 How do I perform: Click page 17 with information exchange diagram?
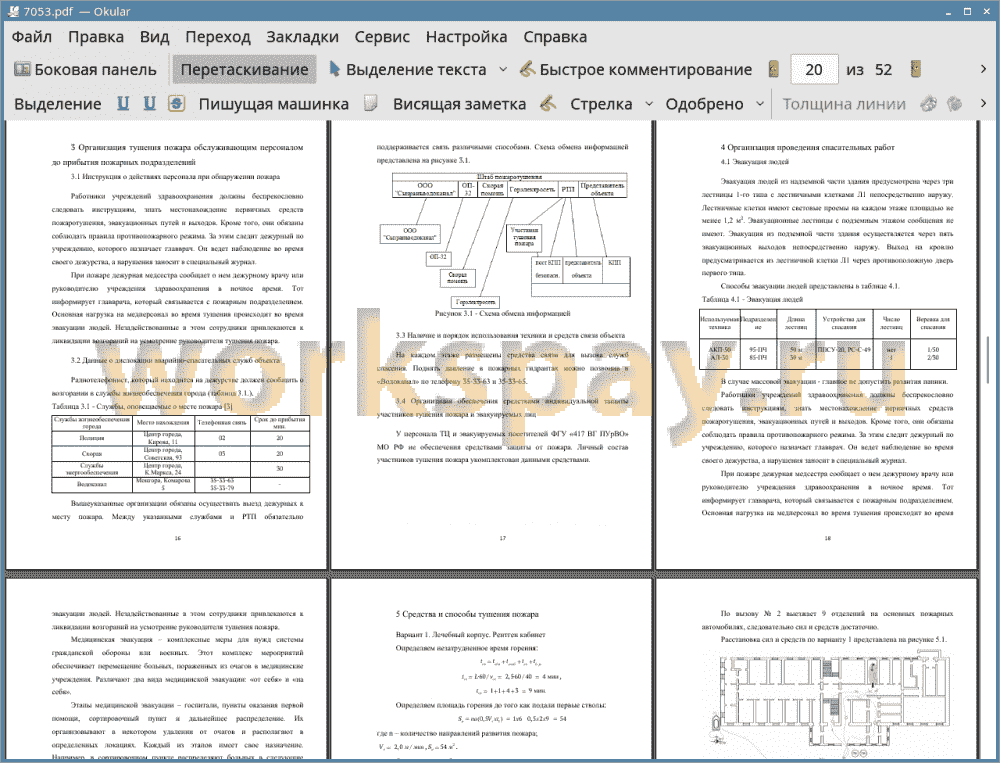tap(492, 344)
